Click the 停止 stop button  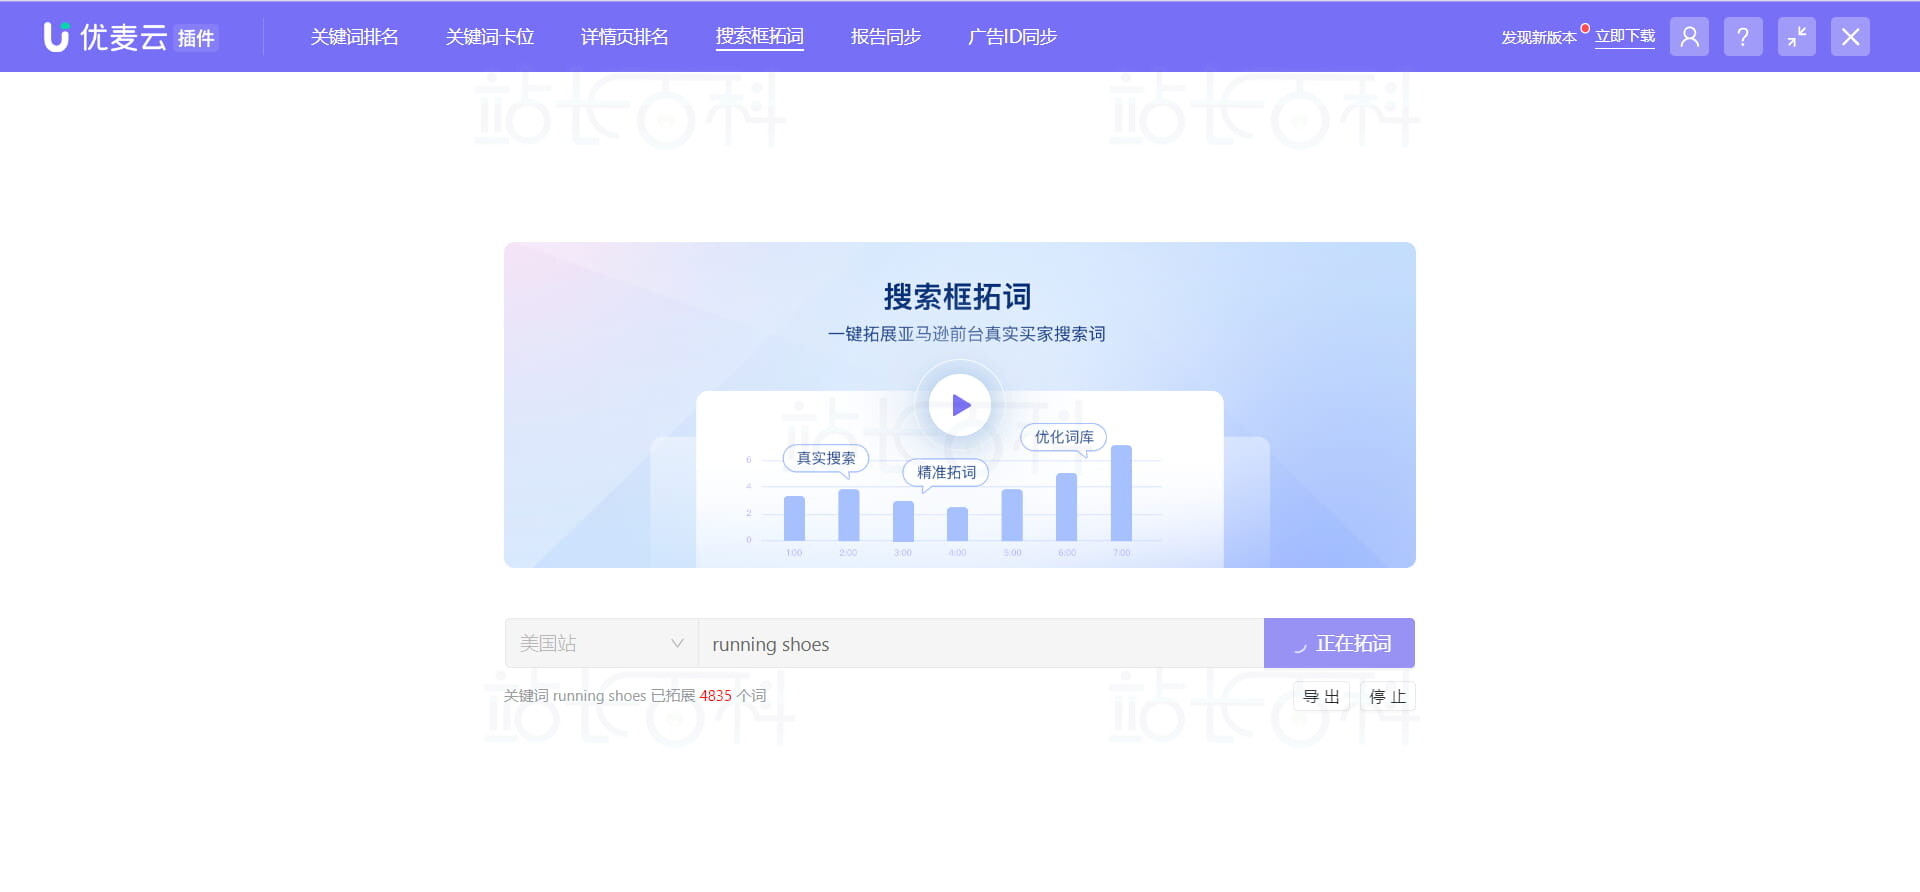click(x=1388, y=696)
